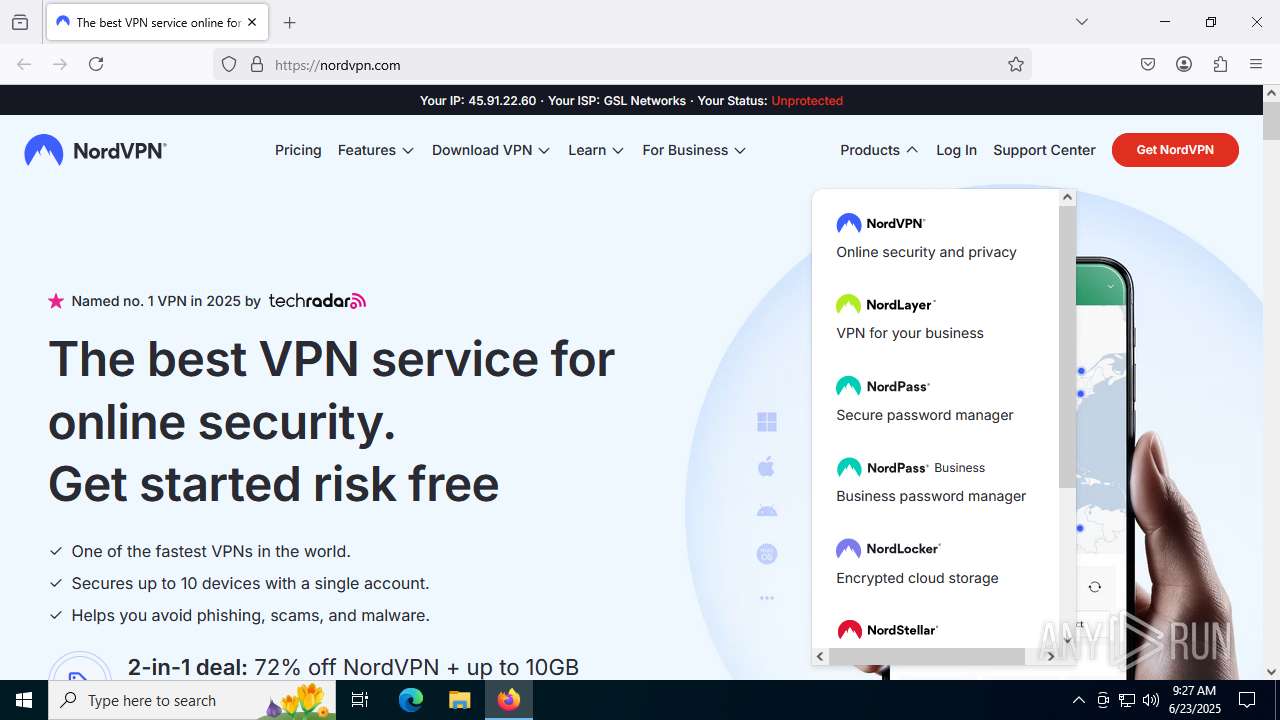The height and width of the screenshot is (720, 1280).
Task: Open the Extensions puzzle icon
Action: coord(1220,64)
